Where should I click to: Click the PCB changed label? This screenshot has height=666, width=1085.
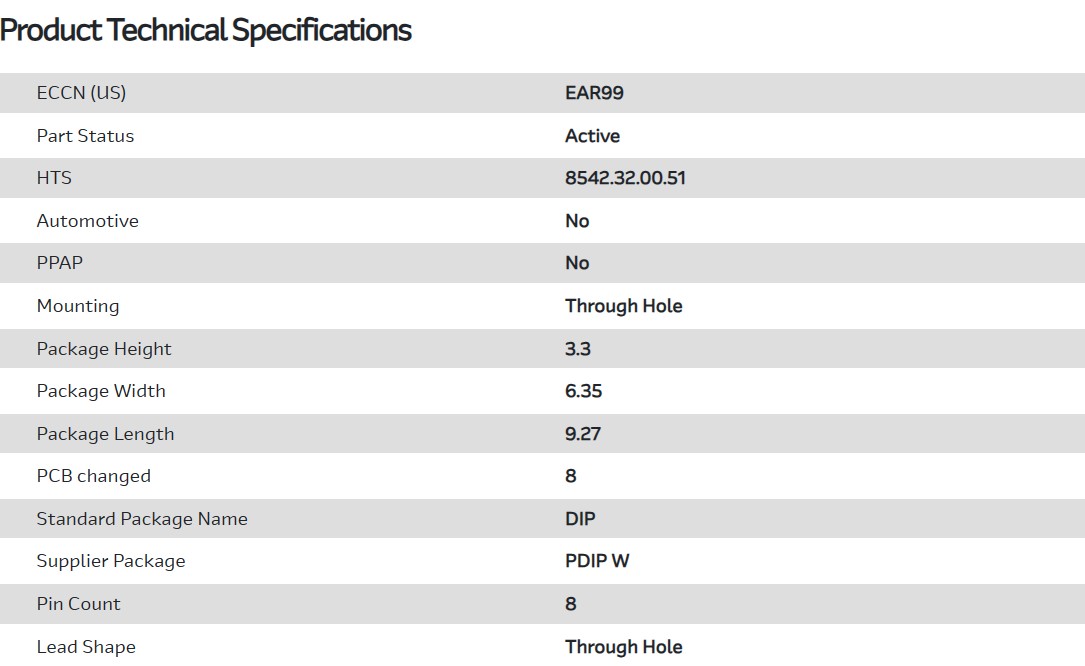click(93, 476)
